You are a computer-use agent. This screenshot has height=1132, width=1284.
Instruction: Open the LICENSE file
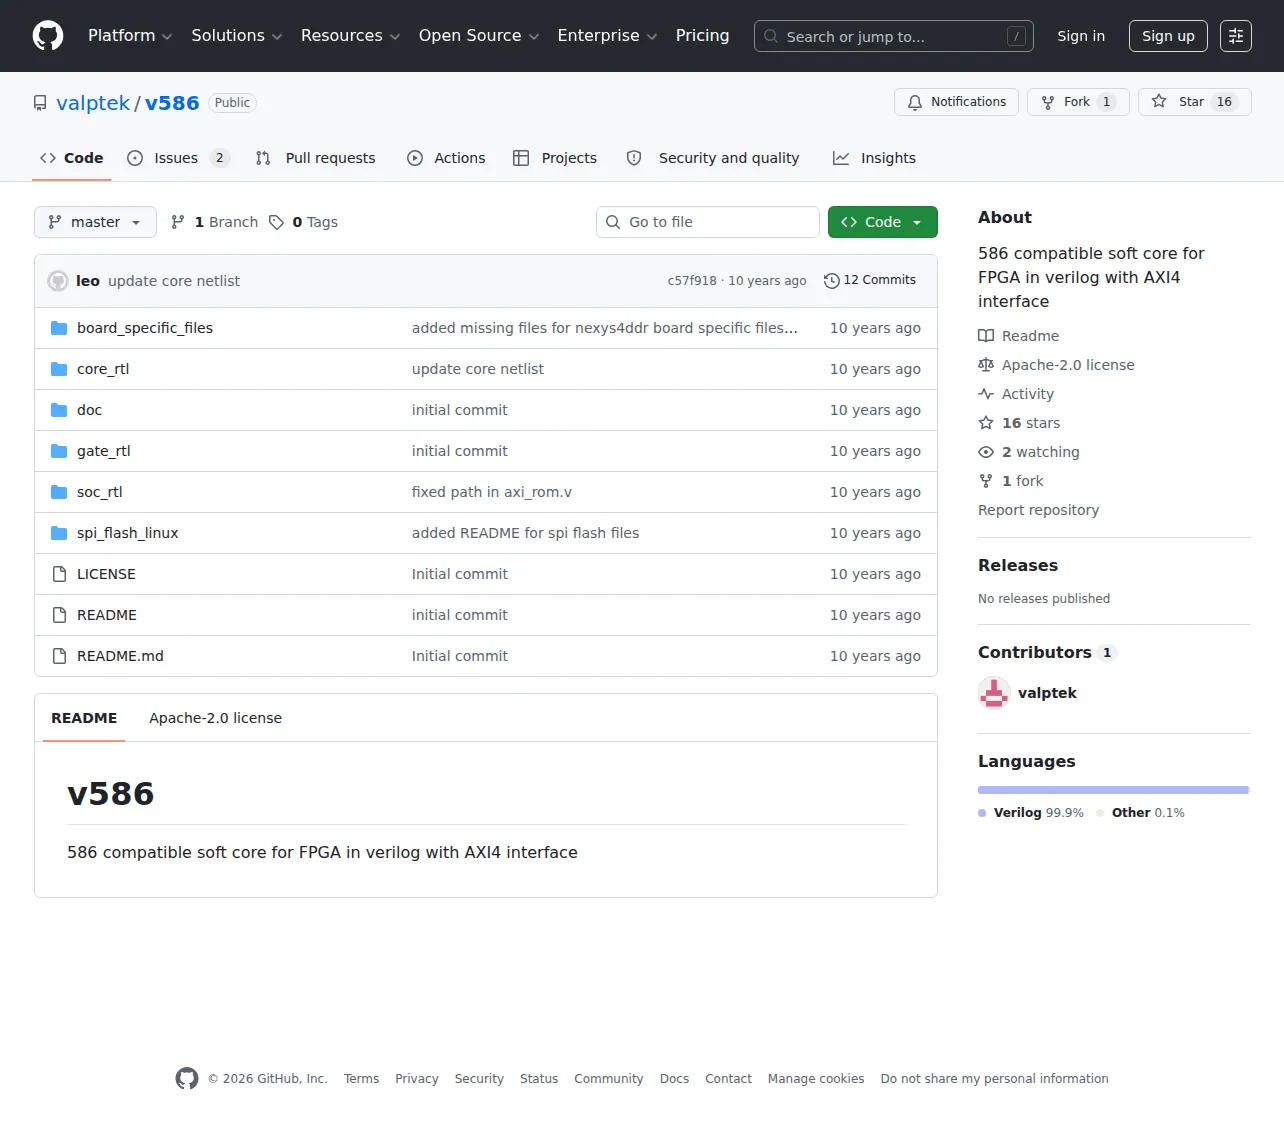106,574
